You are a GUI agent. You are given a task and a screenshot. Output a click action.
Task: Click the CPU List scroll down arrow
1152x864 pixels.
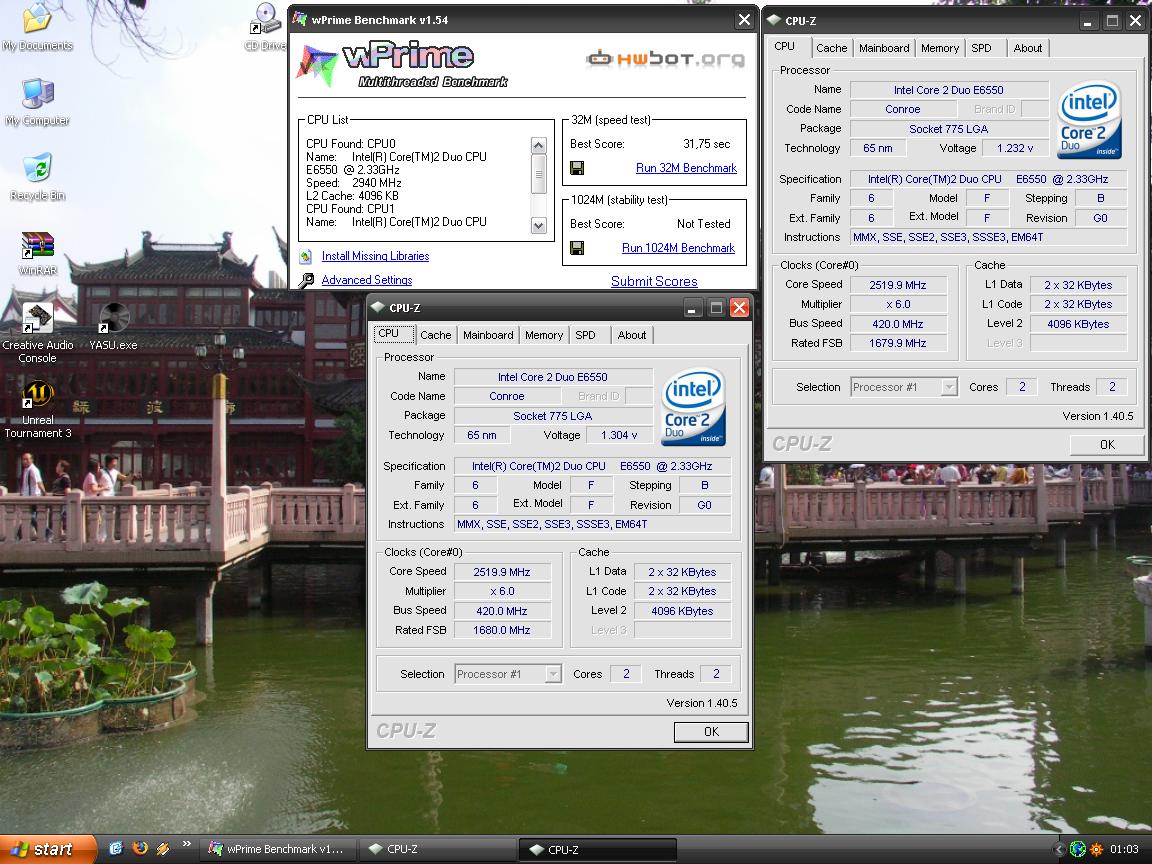(x=539, y=226)
